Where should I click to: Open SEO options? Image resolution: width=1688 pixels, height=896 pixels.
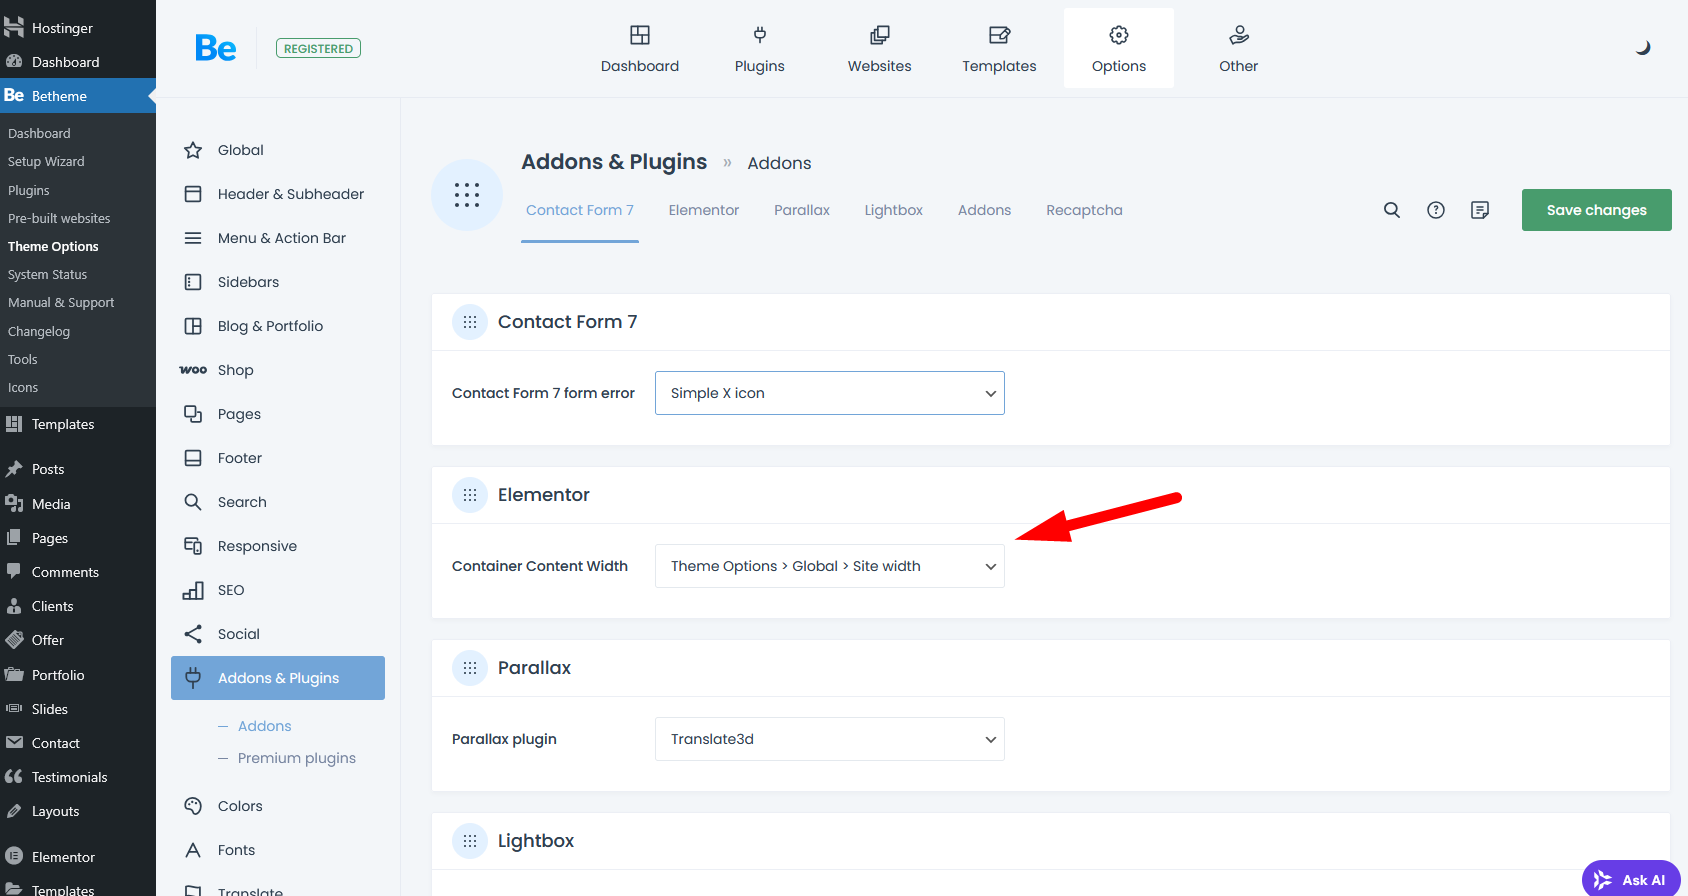(x=278, y=590)
